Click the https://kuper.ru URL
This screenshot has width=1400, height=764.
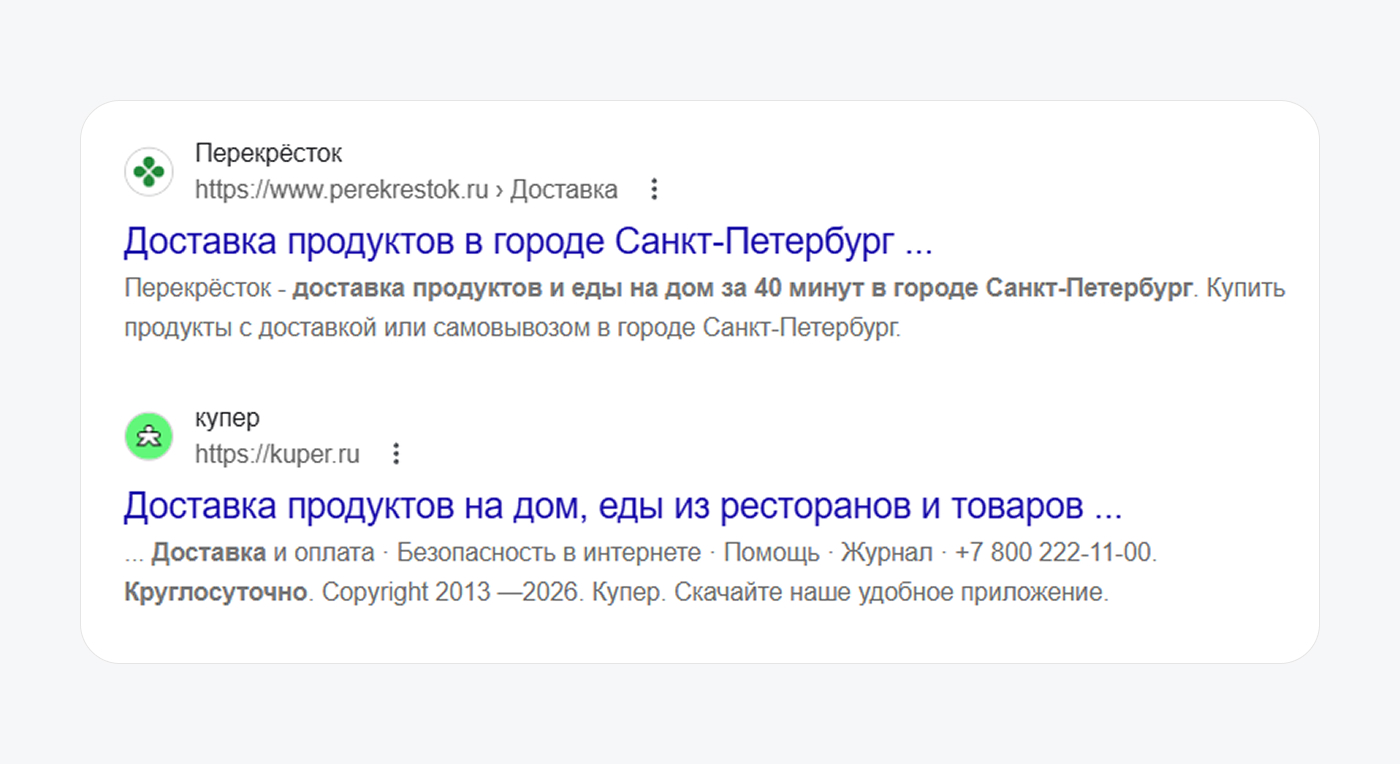coord(277,455)
